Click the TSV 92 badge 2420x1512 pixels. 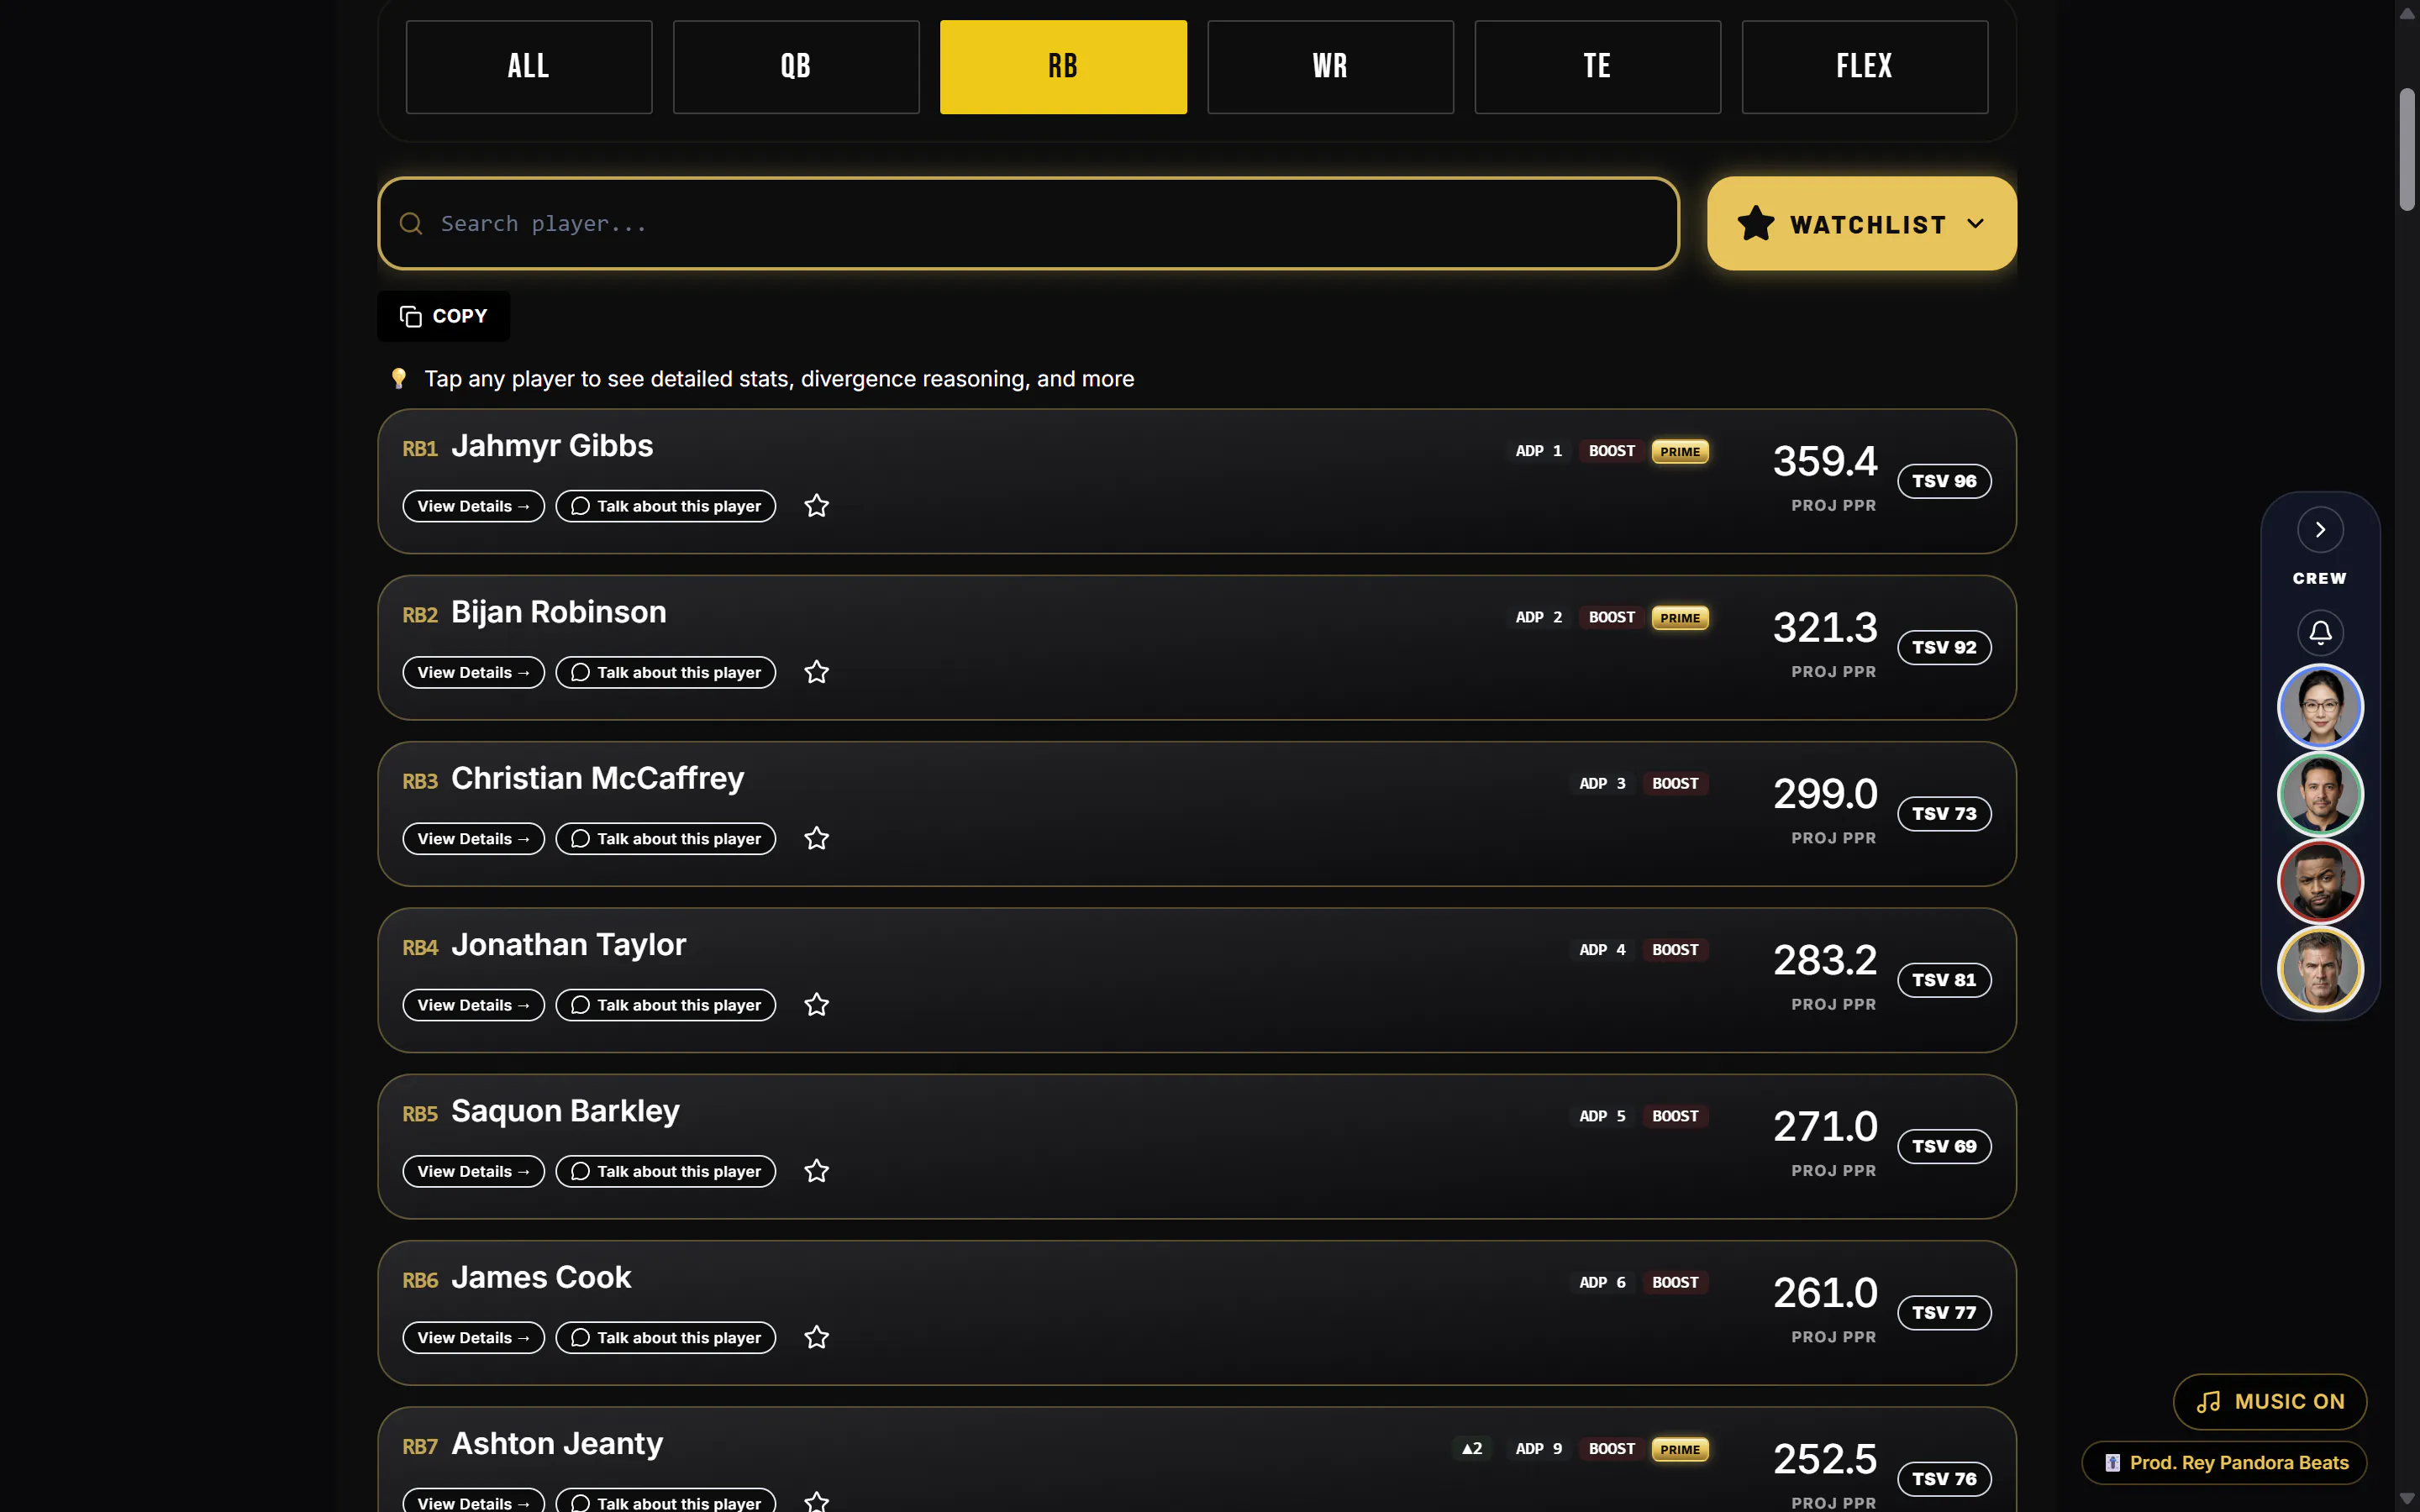1943,647
